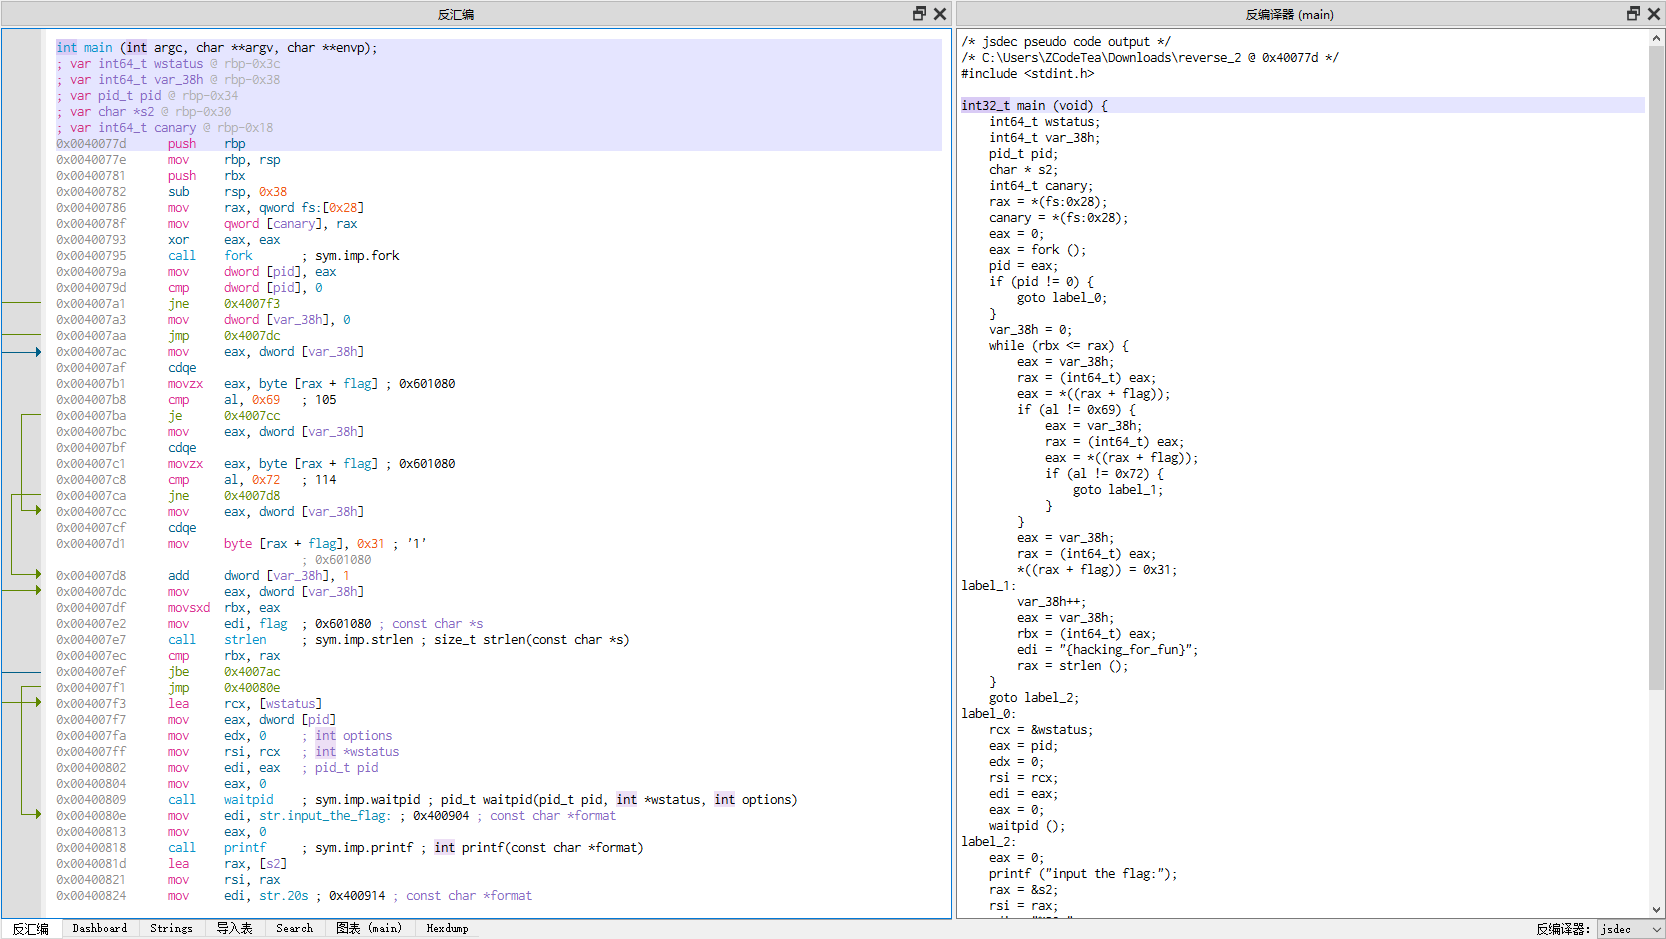Open the Search tab

pos(294,929)
